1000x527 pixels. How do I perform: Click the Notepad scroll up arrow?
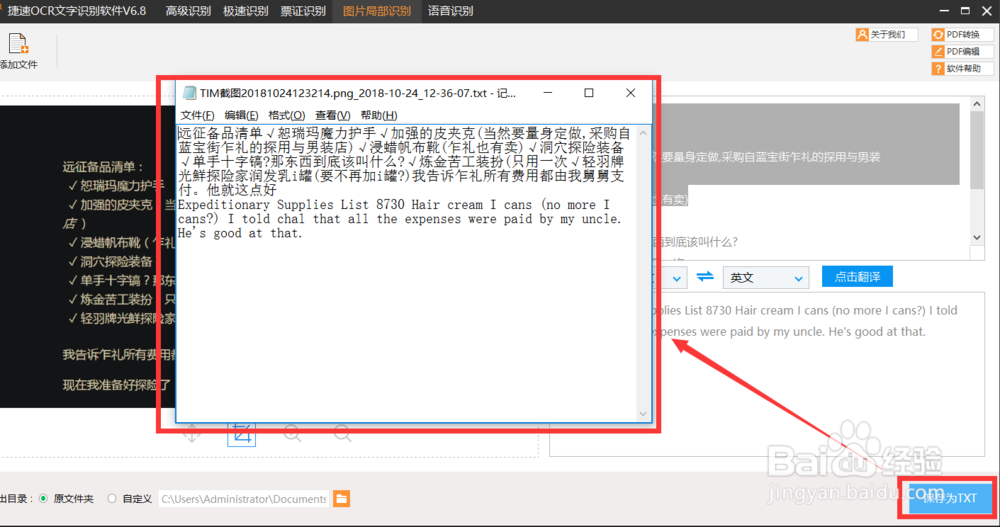click(643, 133)
